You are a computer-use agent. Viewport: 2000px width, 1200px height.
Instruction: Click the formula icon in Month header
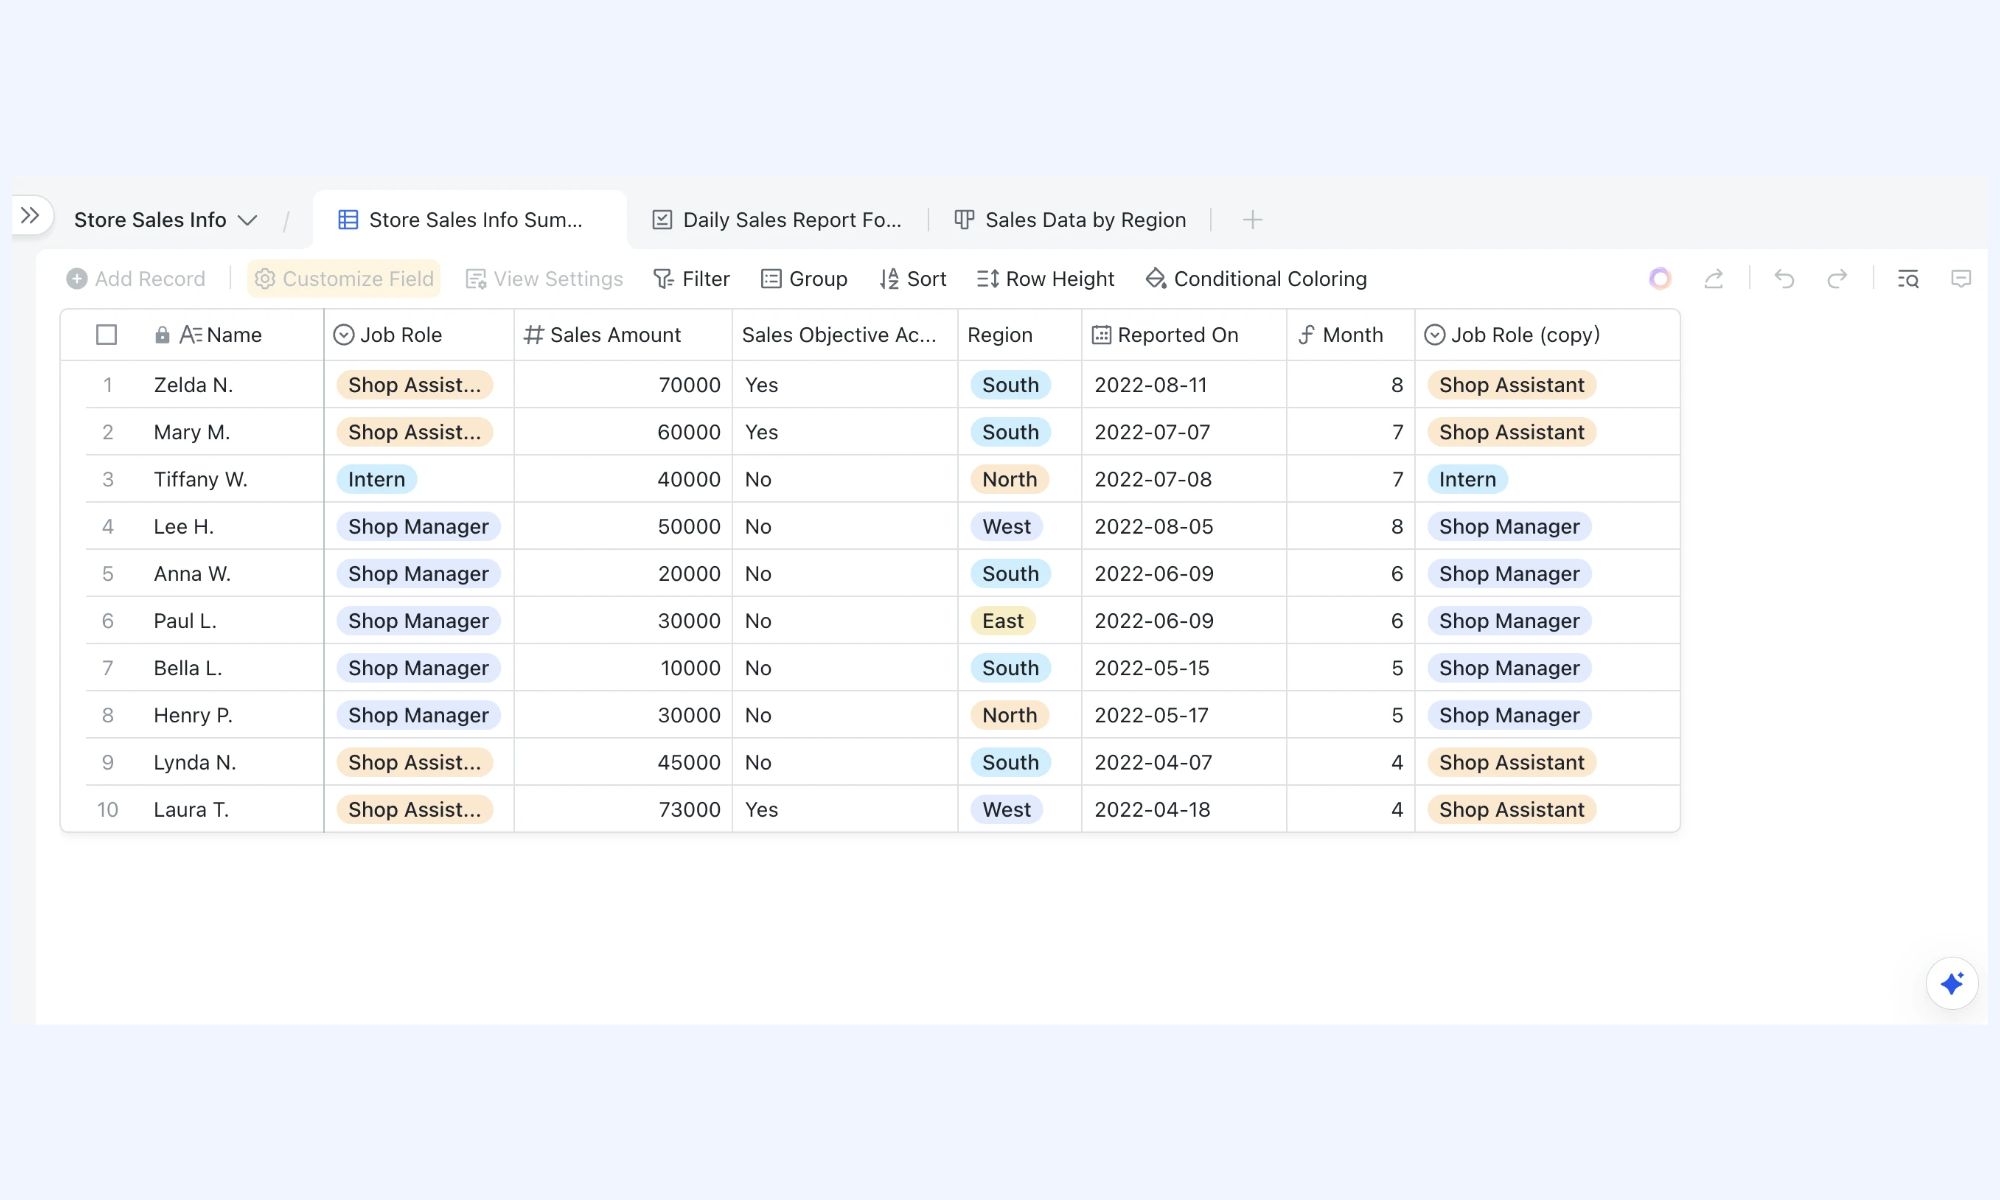tap(1307, 335)
